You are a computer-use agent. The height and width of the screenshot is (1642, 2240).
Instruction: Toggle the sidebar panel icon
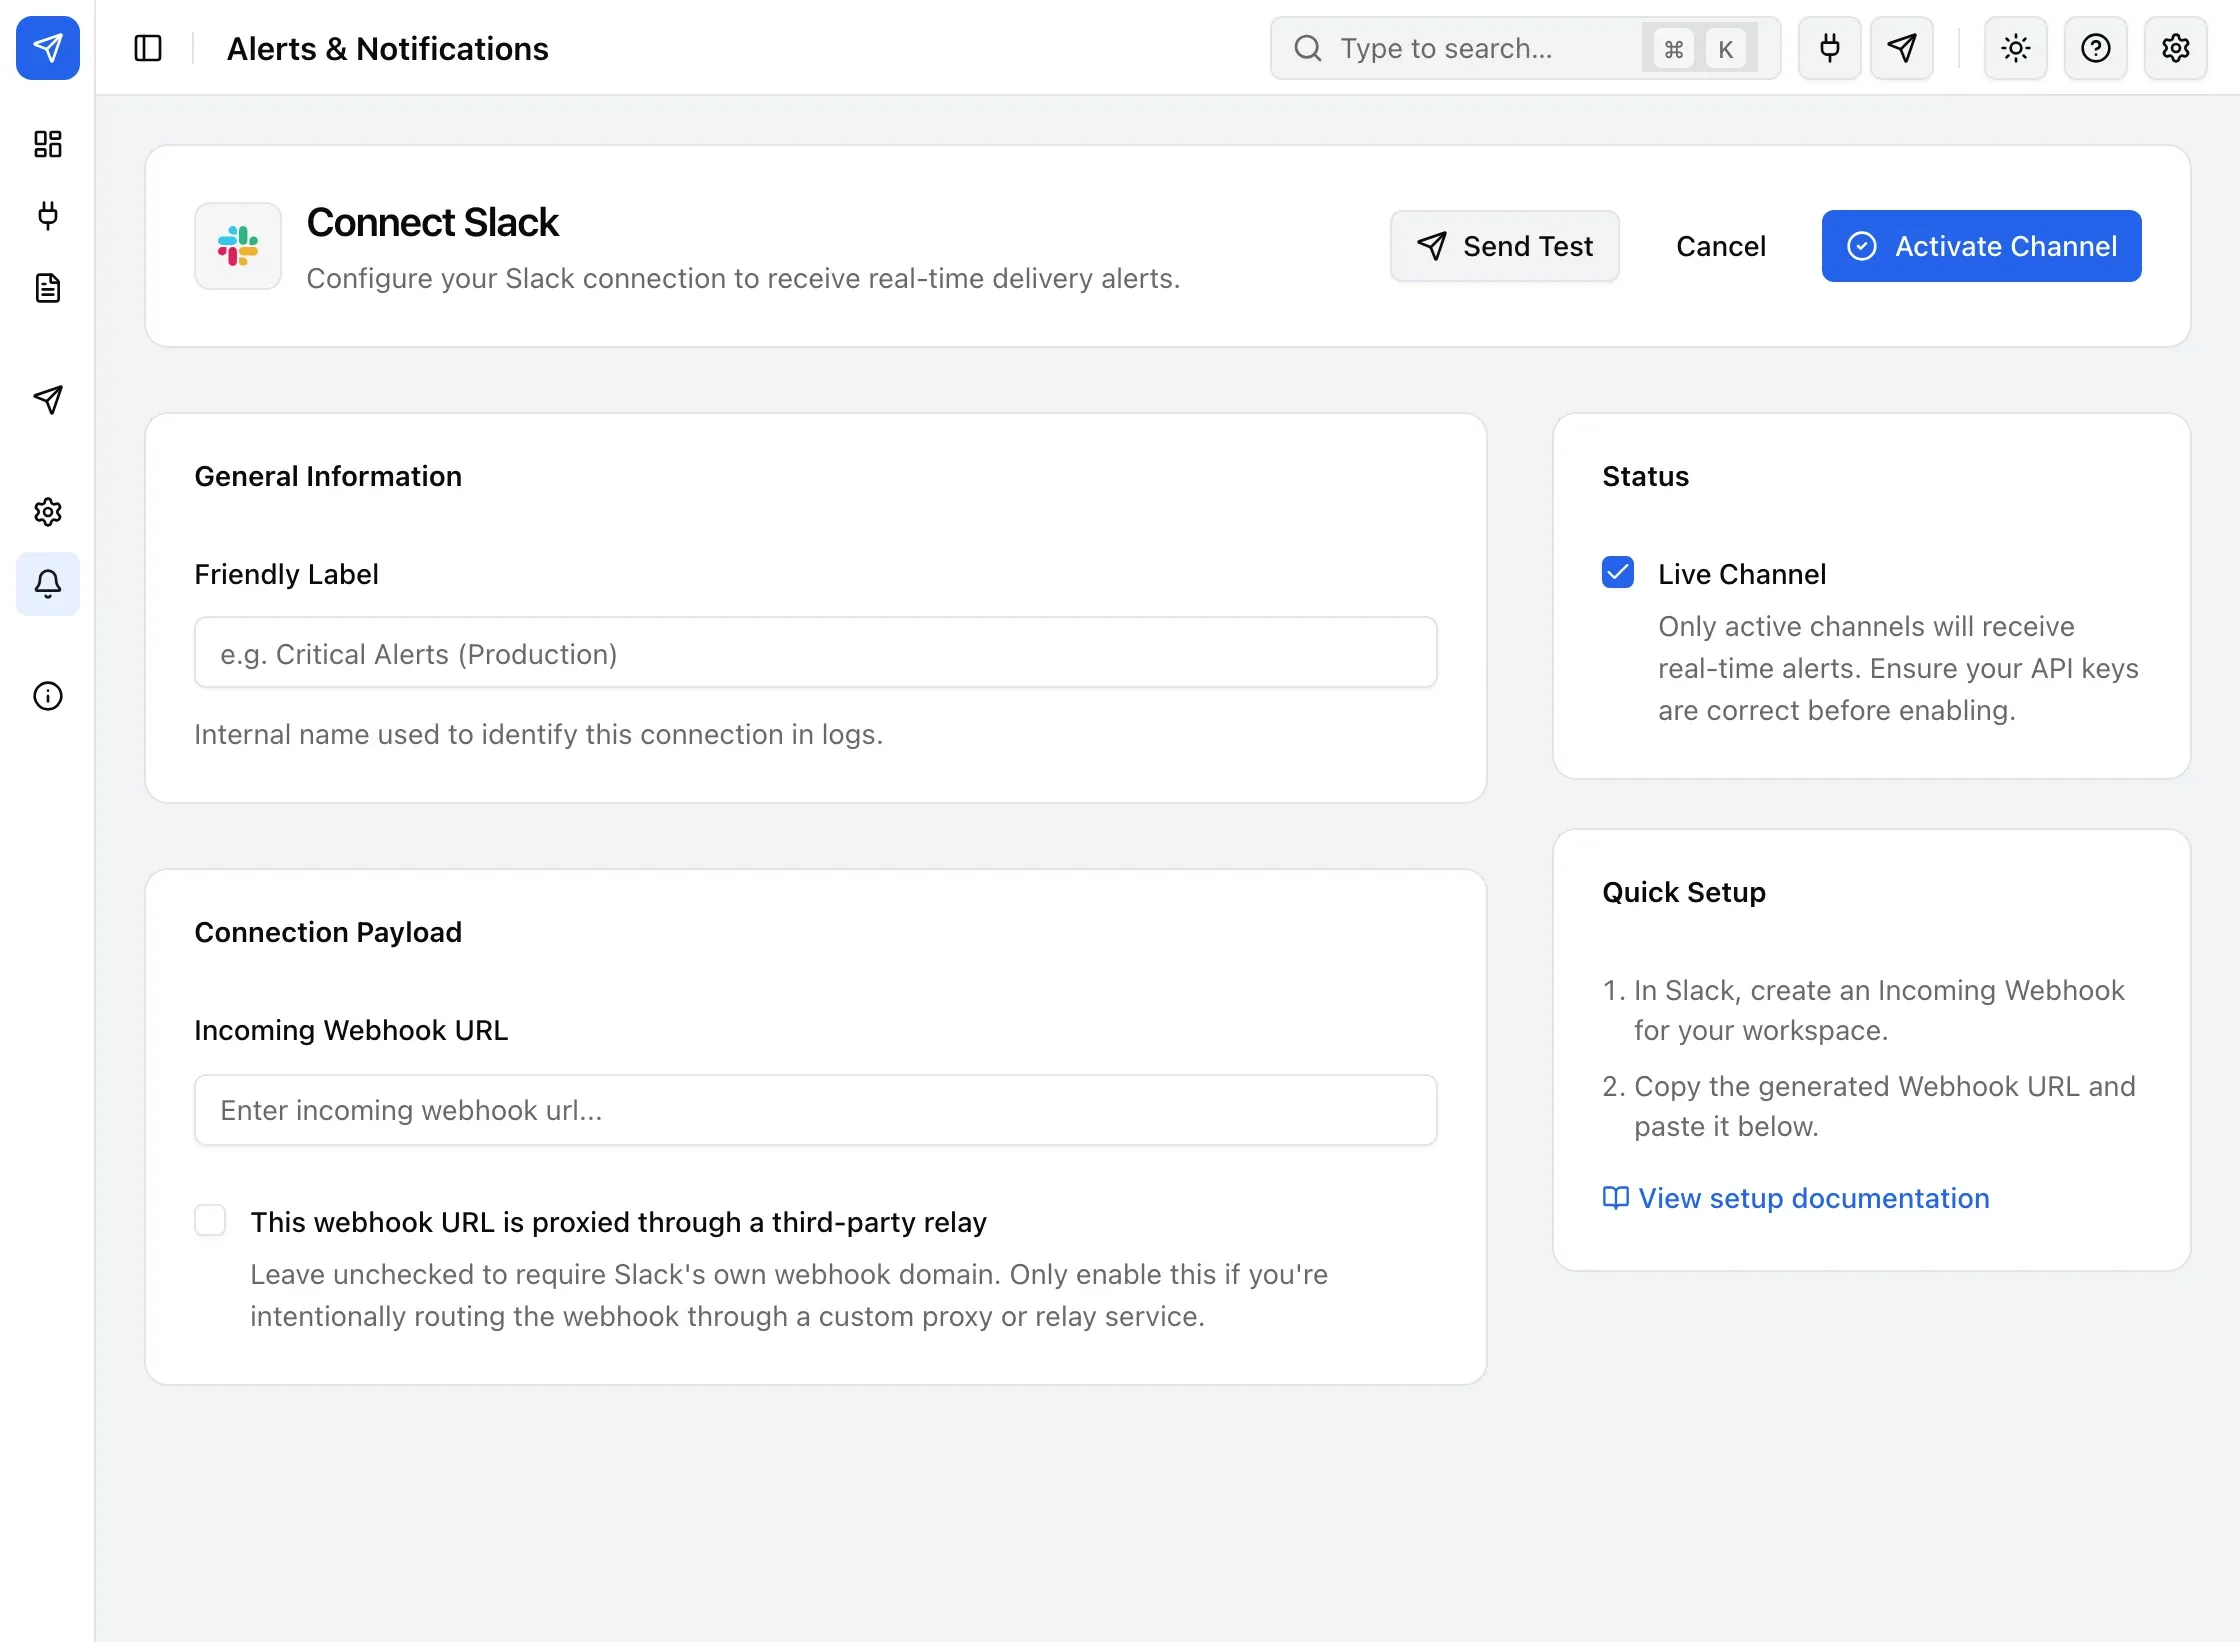click(148, 48)
